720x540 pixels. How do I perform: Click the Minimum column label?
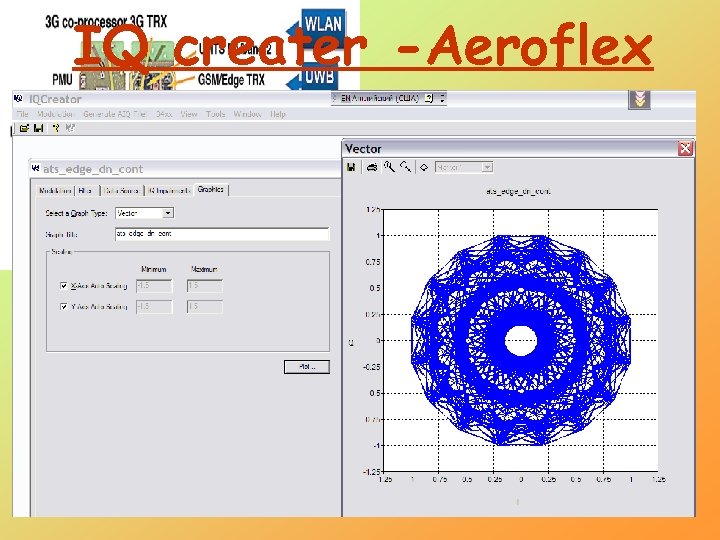click(154, 269)
